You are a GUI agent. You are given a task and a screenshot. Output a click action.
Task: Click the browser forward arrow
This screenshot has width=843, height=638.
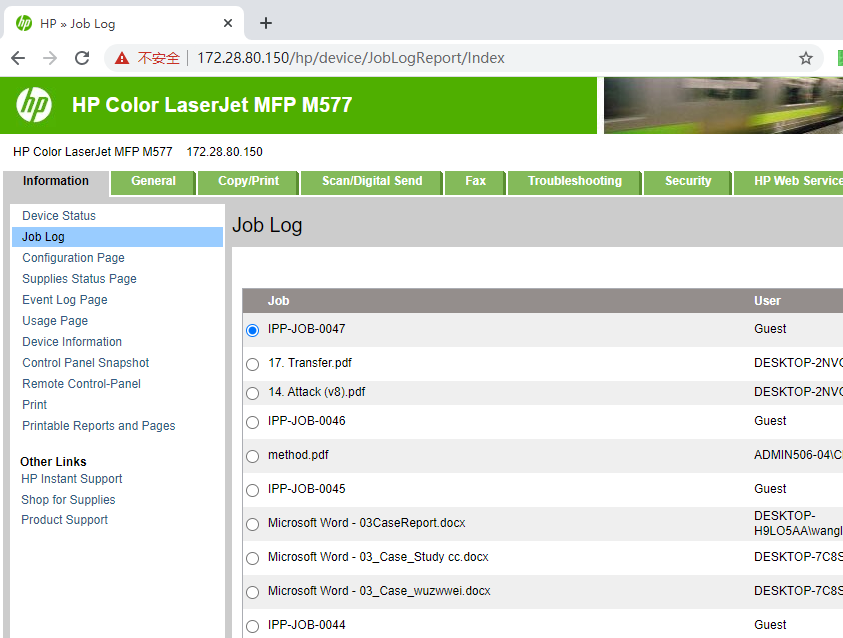(x=49, y=58)
